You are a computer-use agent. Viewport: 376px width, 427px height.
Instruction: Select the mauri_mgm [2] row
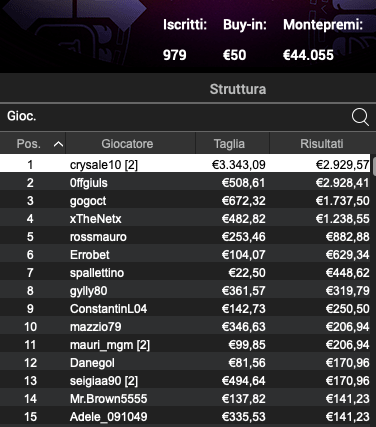[x=185, y=345]
